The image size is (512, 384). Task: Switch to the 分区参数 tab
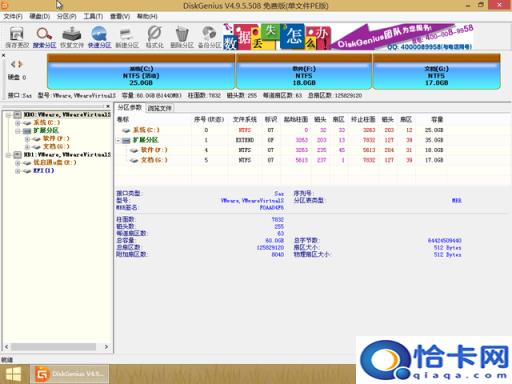click(x=130, y=108)
